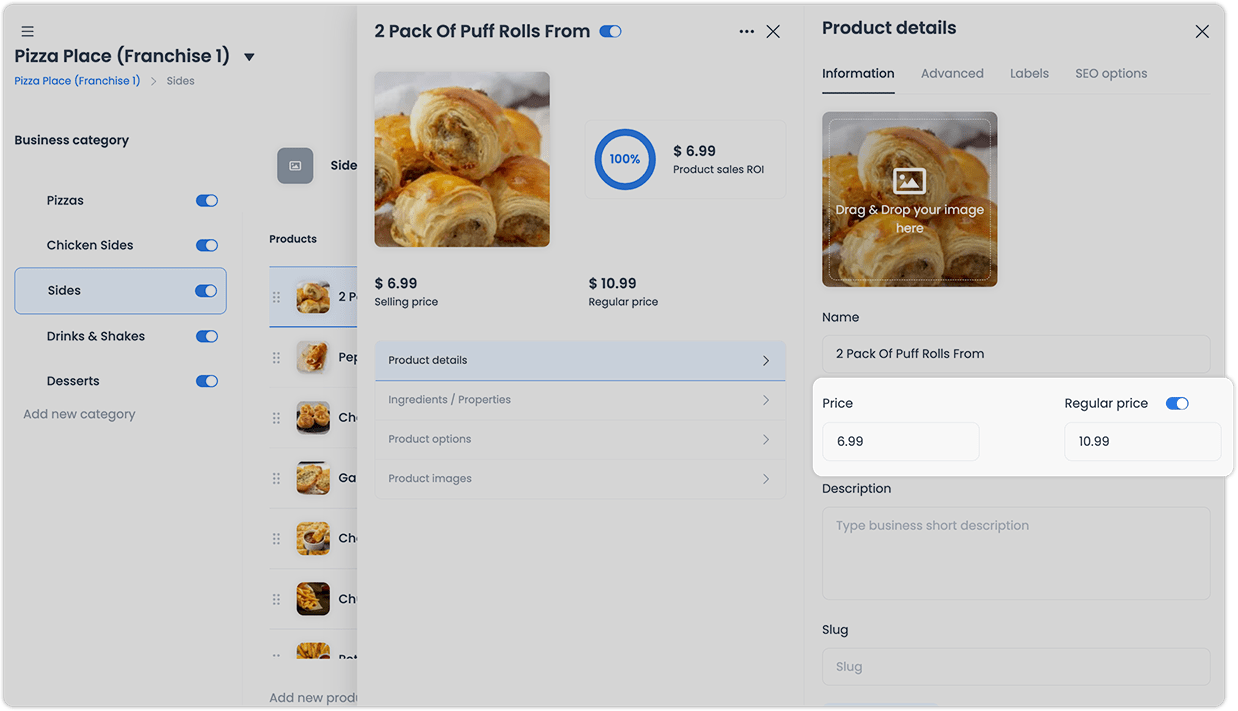Image resolution: width=1238 pixels, height=711 pixels.
Task: Click the Regular price field showing 10.99
Action: pyautogui.click(x=1142, y=441)
